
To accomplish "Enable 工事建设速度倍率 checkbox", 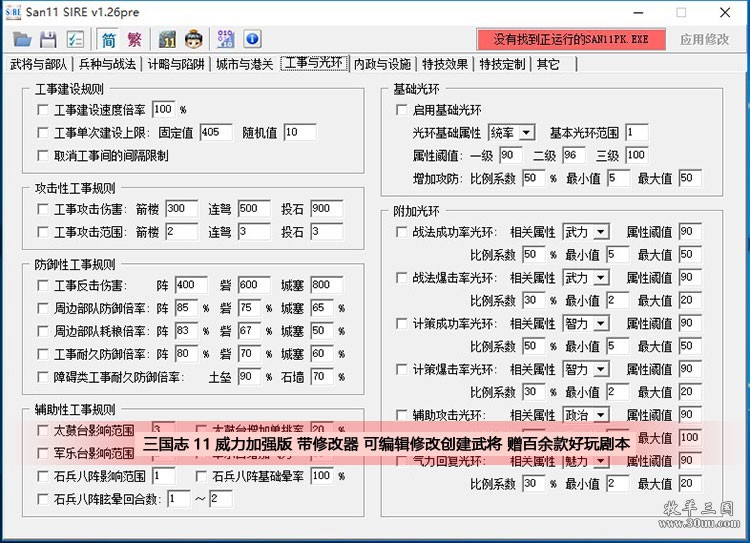I will pos(43,110).
